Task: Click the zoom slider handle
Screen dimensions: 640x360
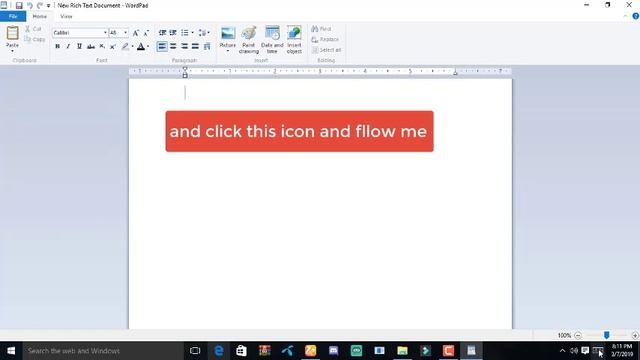Action: coord(607,335)
